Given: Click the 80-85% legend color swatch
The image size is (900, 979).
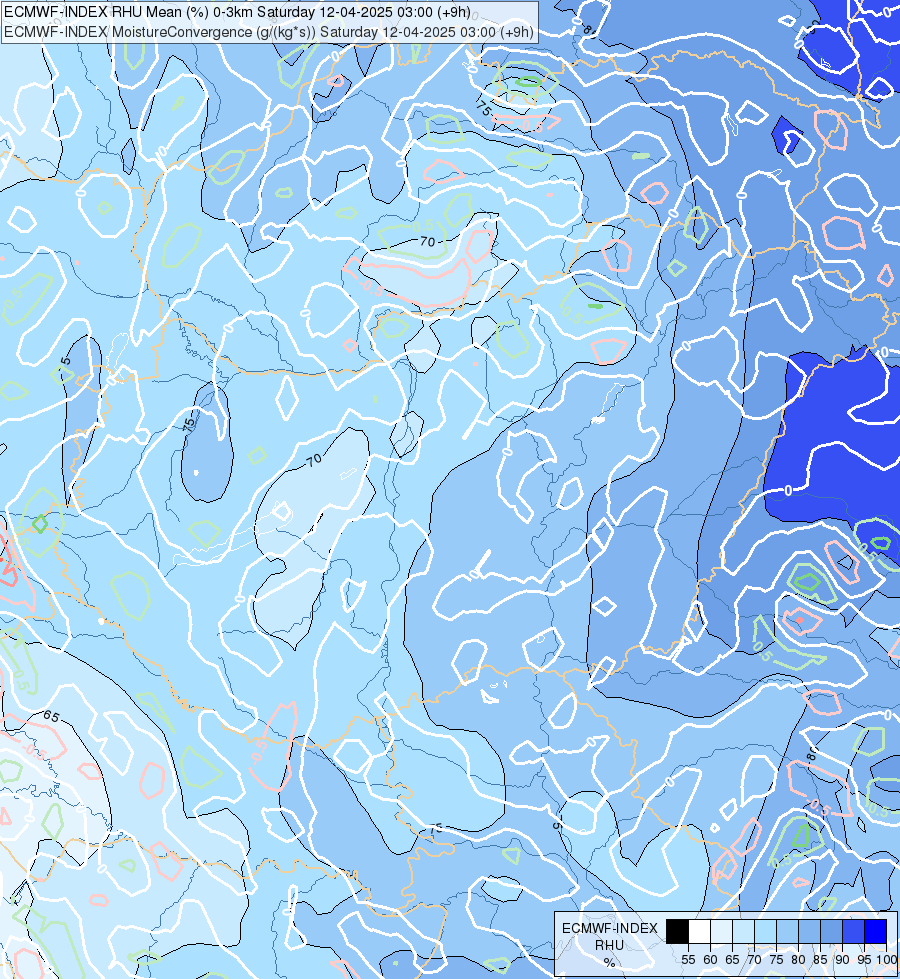Looking at the screenshot, I should click(809, 931).
